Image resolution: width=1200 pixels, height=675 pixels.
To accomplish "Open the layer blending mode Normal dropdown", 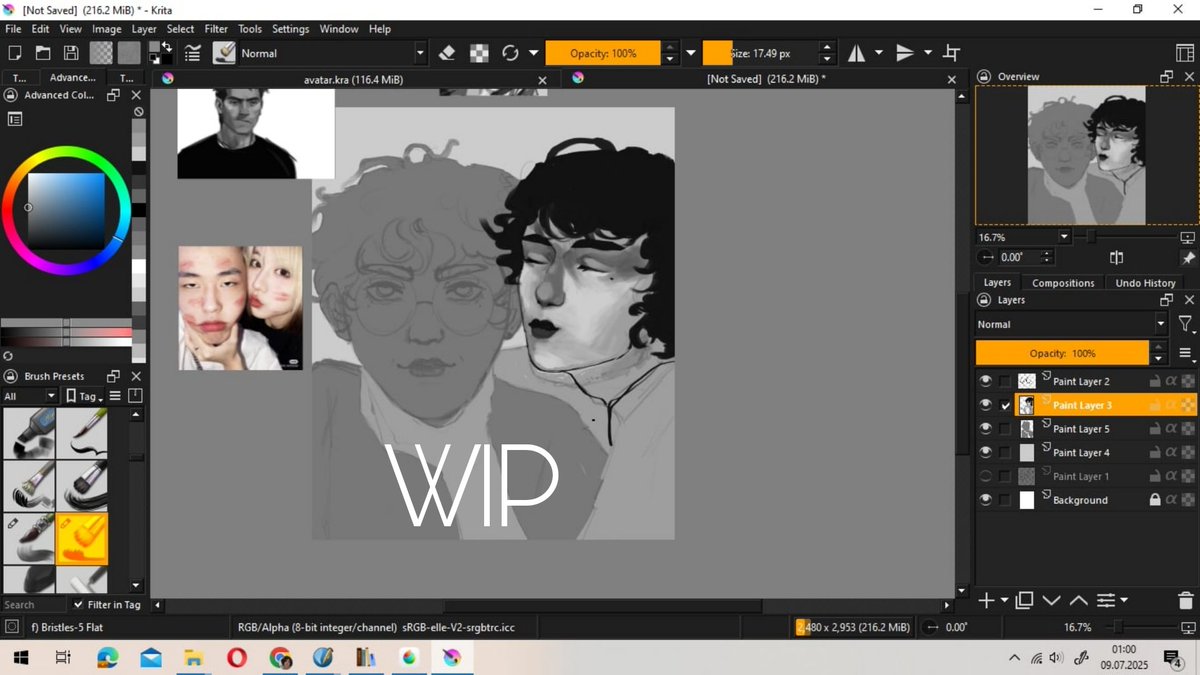I will [x=1071, y=324].
